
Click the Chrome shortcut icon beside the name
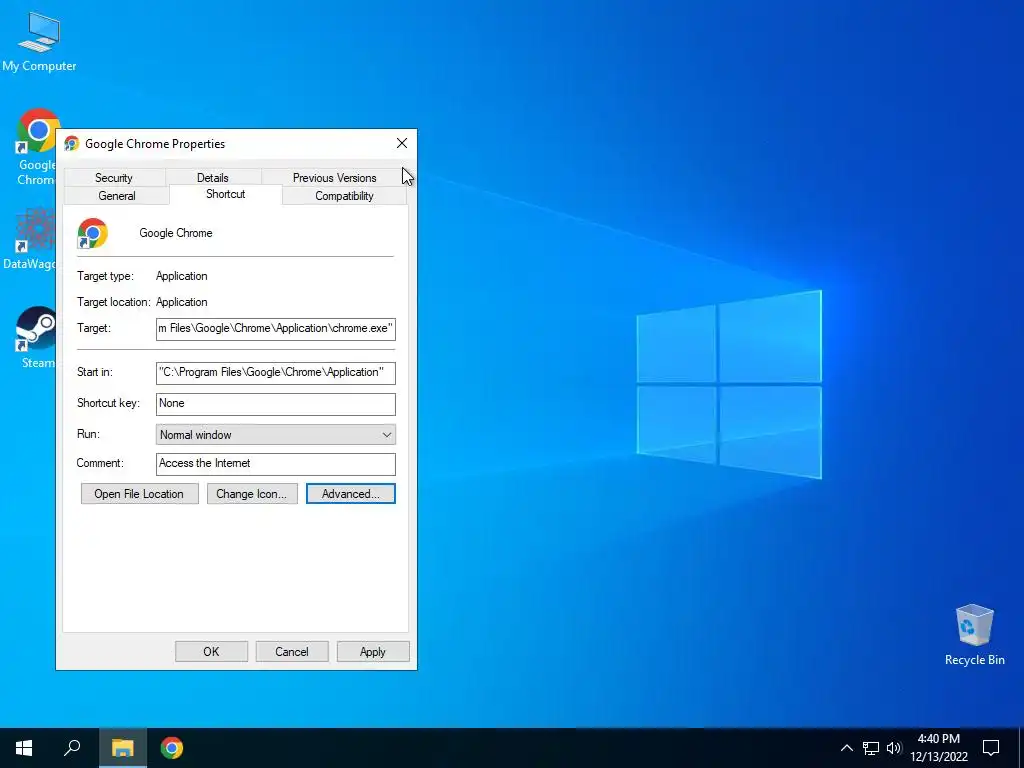(x=93, y=233)
